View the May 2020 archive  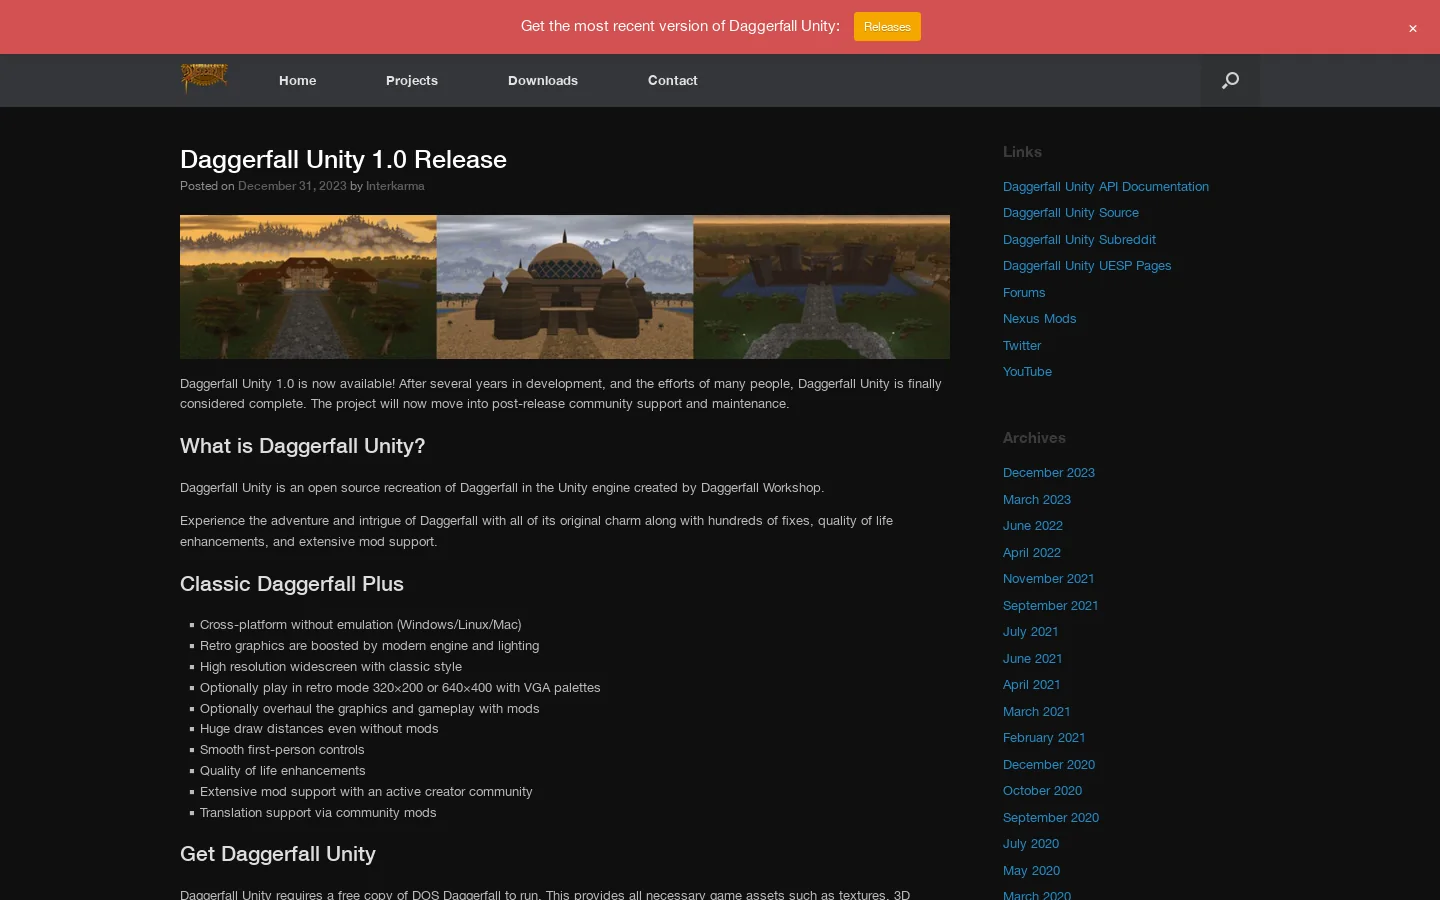pos(1032,871)
